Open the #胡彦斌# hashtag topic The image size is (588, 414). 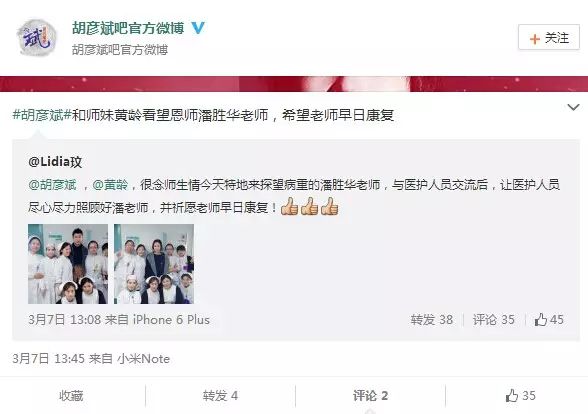pyautogui.click(x=42, y=115)
